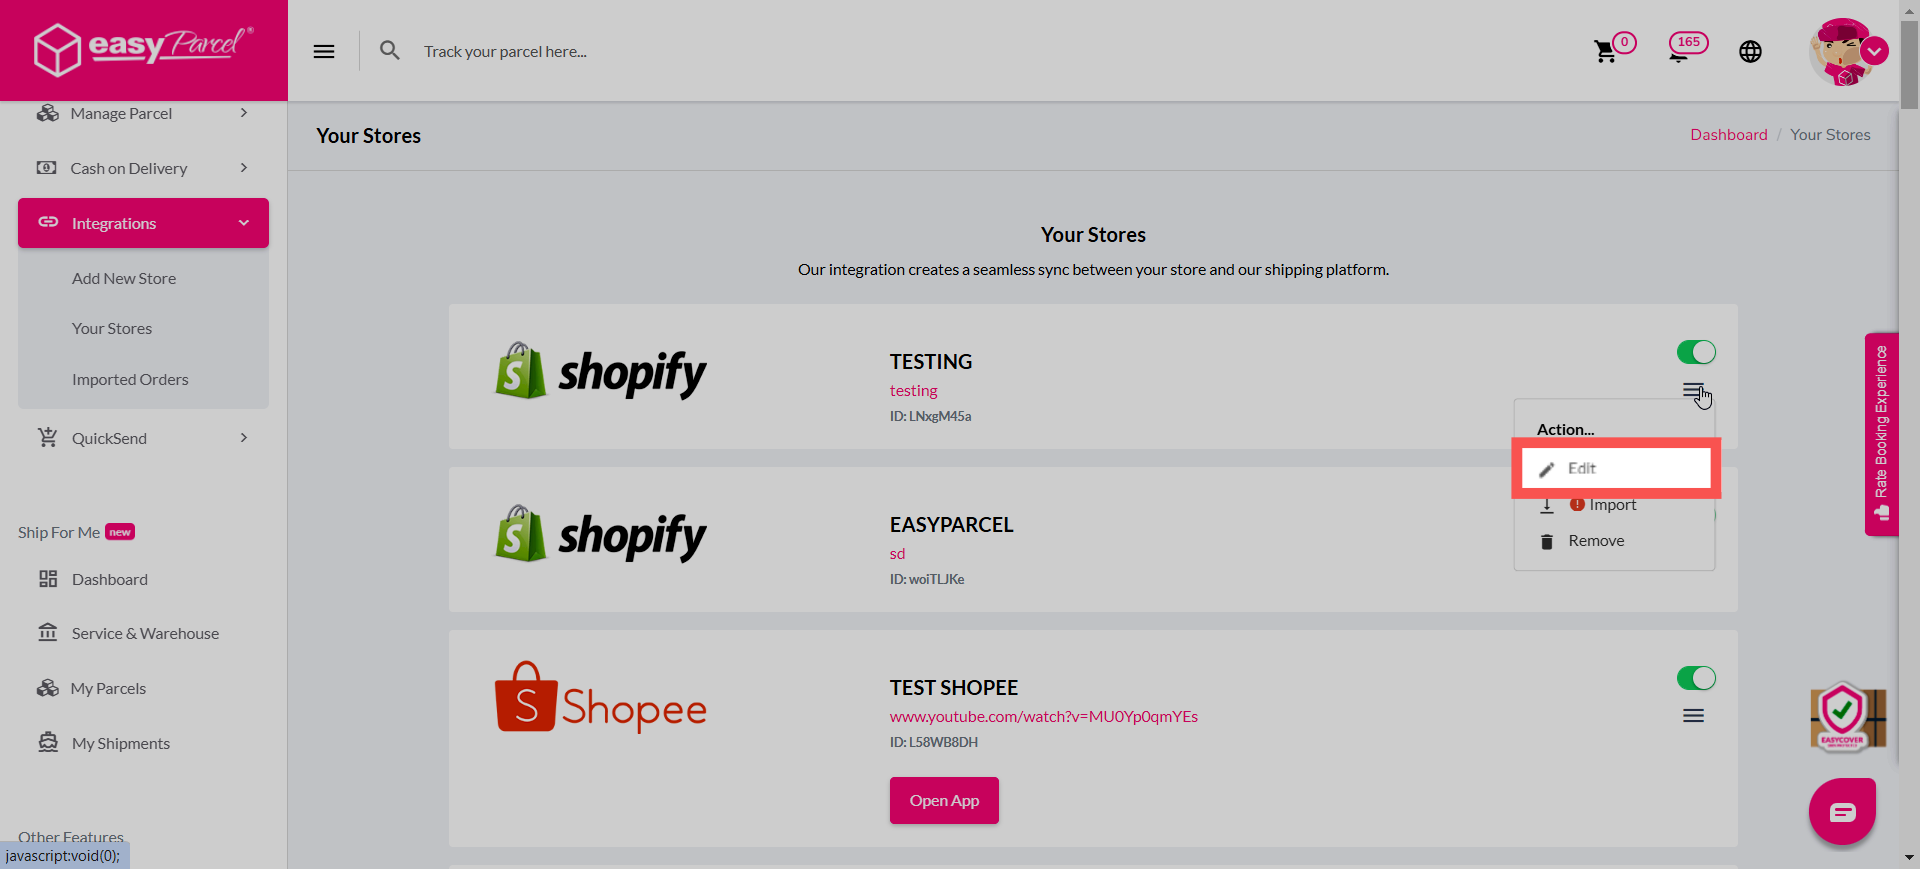Click the Cash on Delivery money icon
Screen dimensions: 1920x869
[x=47, y=167]
